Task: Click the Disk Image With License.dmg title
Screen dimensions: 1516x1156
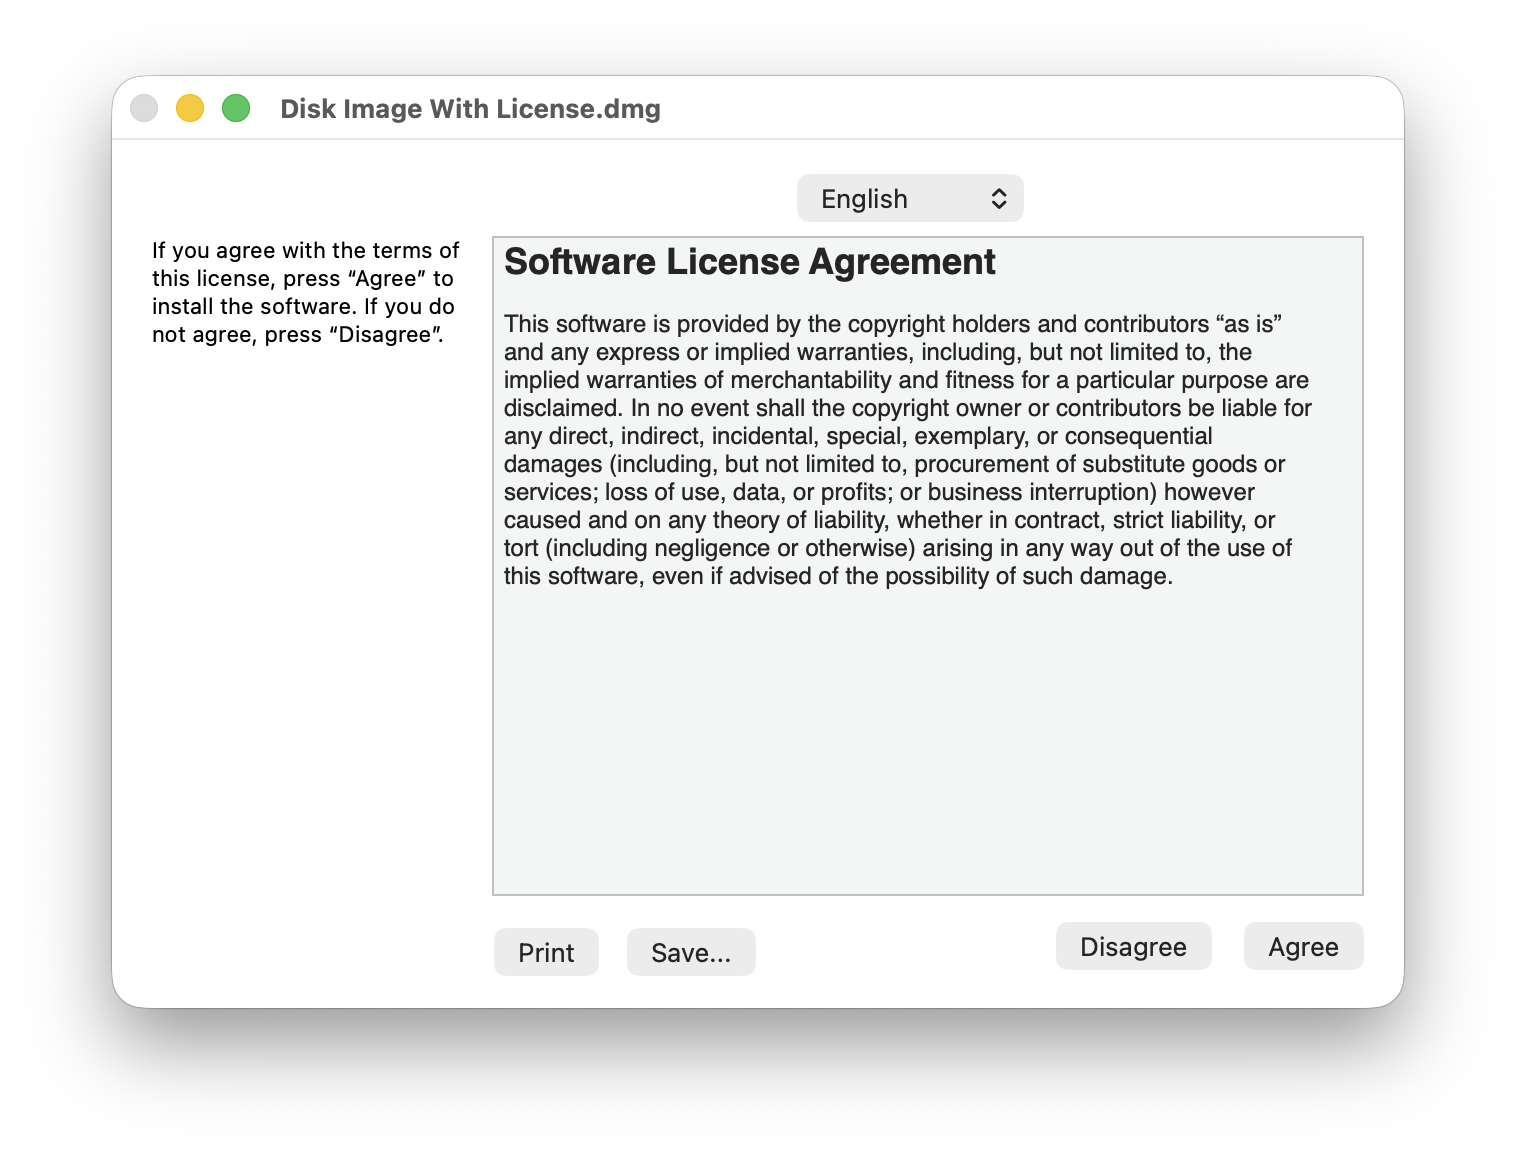Action: pyautogui.click(x=469, y=109)
